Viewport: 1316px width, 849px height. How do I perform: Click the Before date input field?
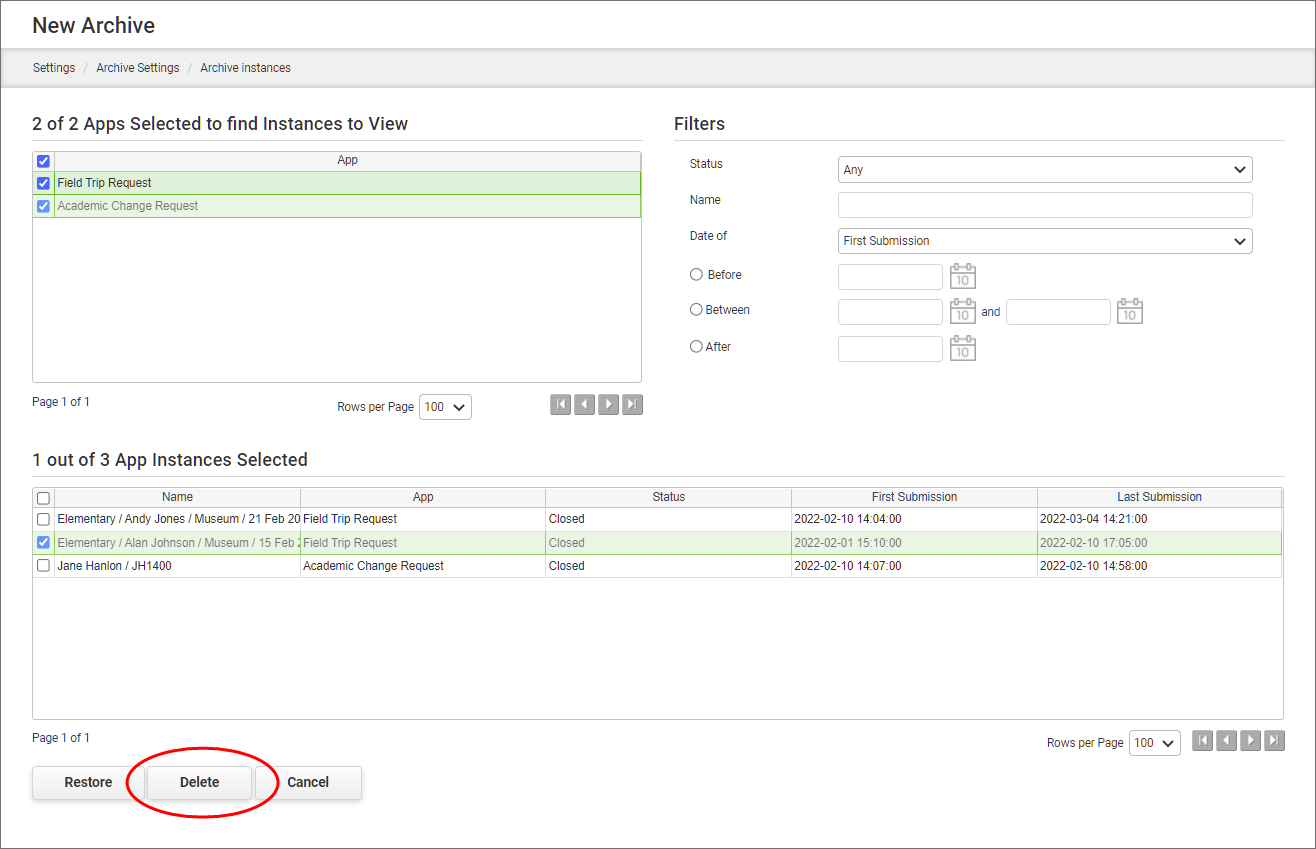coord(890,277)
